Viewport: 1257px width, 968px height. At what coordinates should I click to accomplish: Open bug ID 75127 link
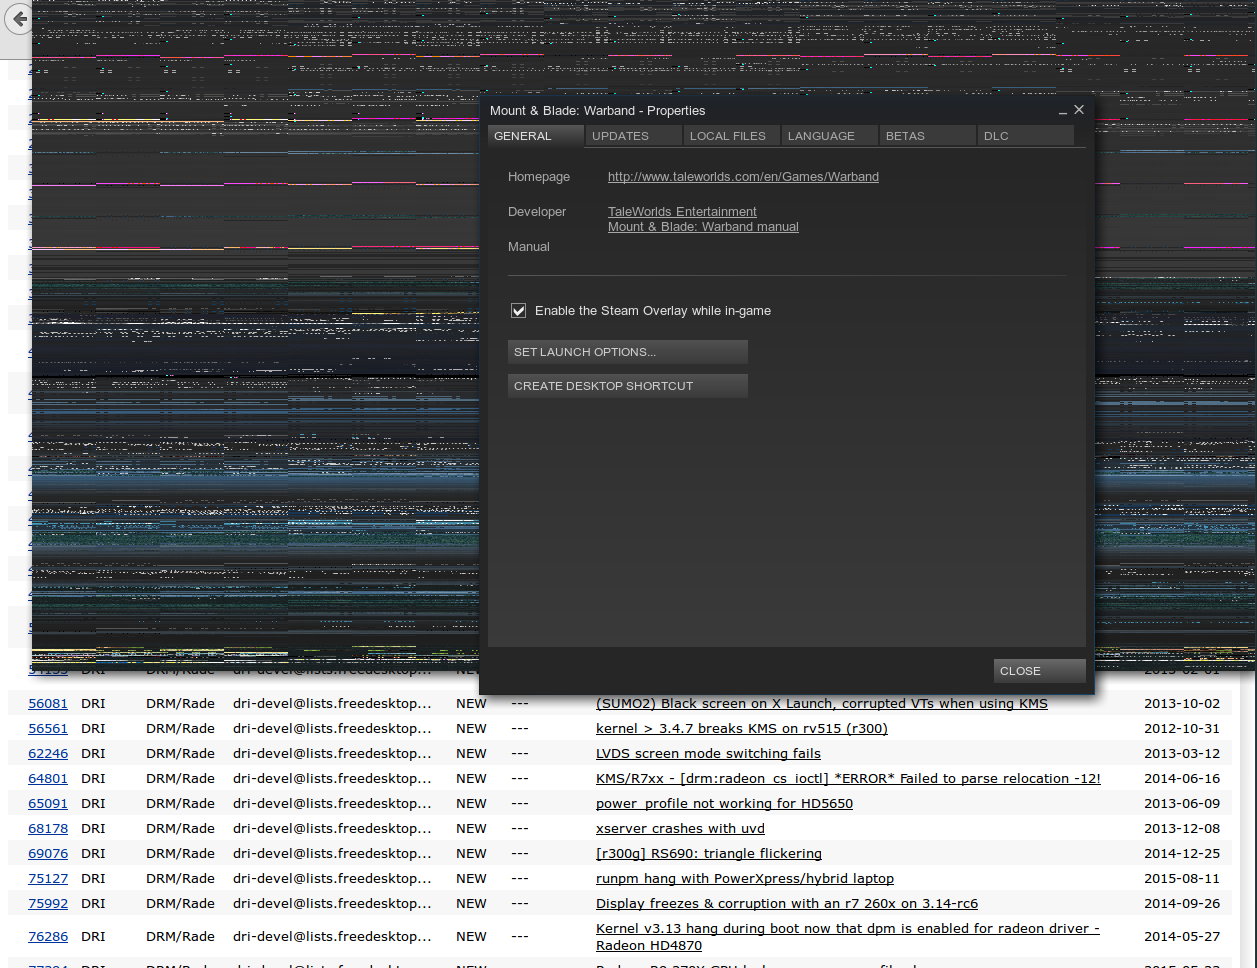[x=48, y=879]
